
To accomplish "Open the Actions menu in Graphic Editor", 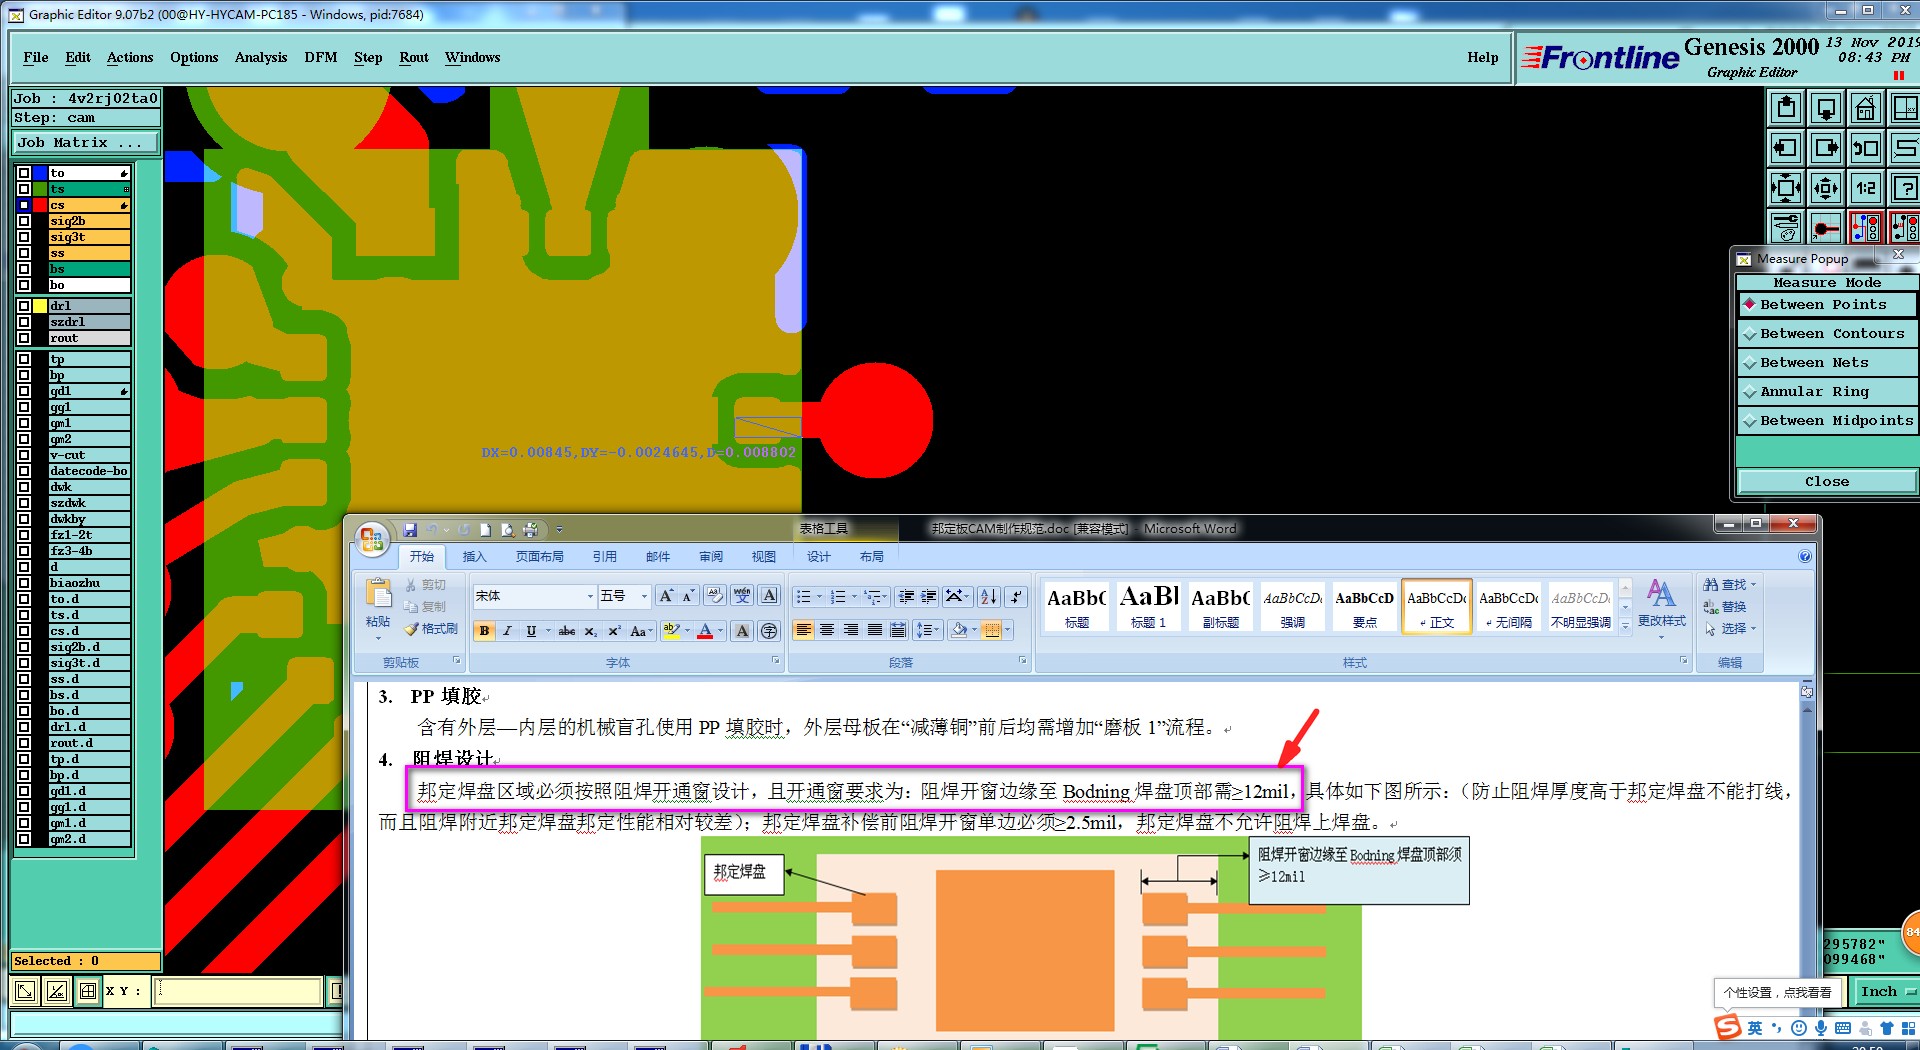I will pyautogui.click(x=130, y=58).
